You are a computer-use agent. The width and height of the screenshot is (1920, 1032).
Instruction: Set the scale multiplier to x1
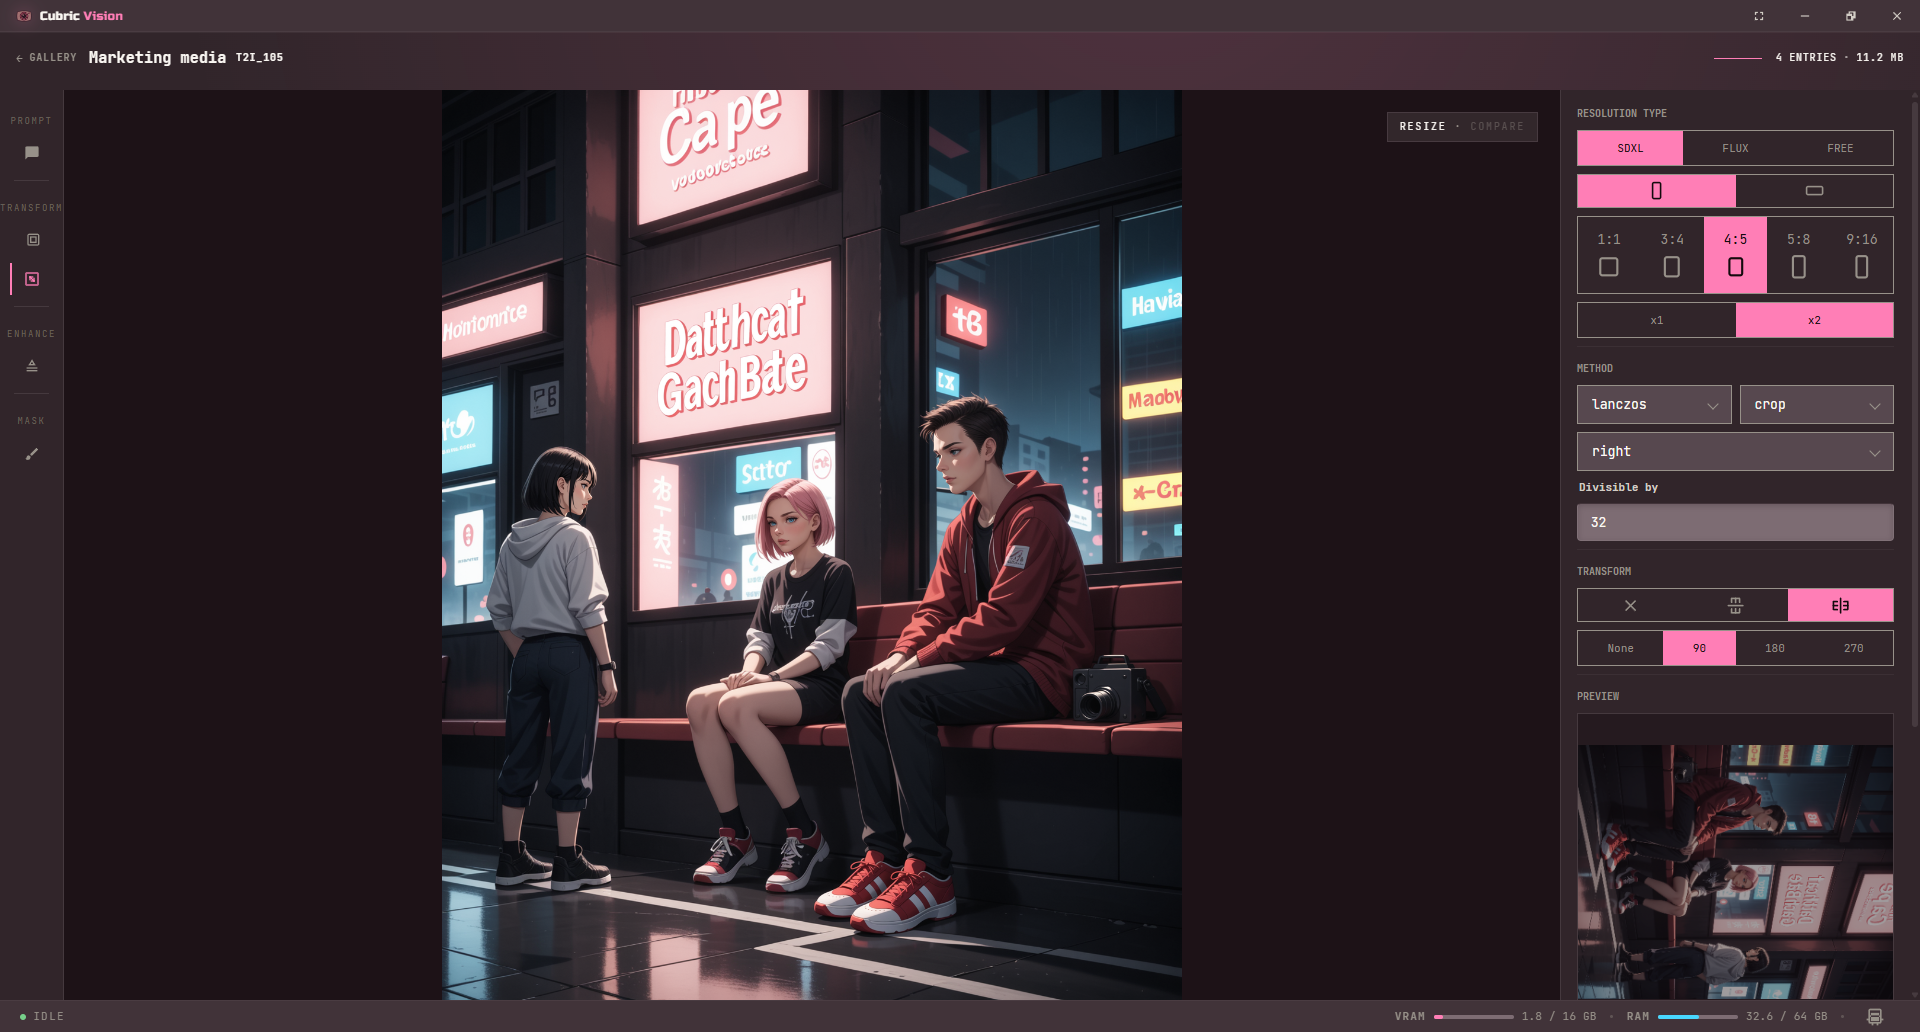pyautogui.click(x=1657, y=320)
